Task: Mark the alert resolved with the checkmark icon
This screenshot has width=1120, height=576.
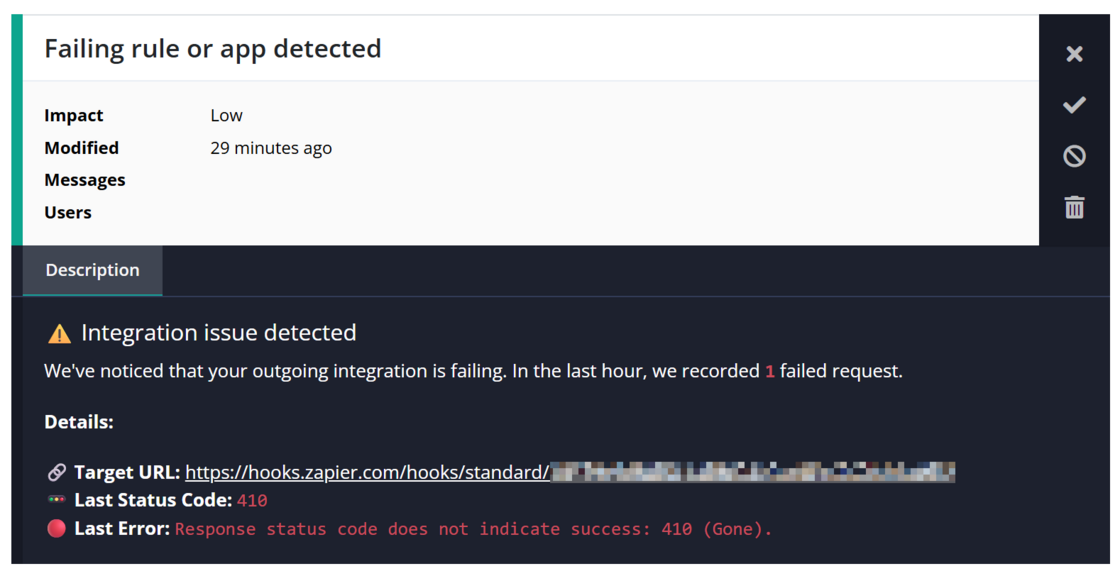Action: coord(1074,105)
